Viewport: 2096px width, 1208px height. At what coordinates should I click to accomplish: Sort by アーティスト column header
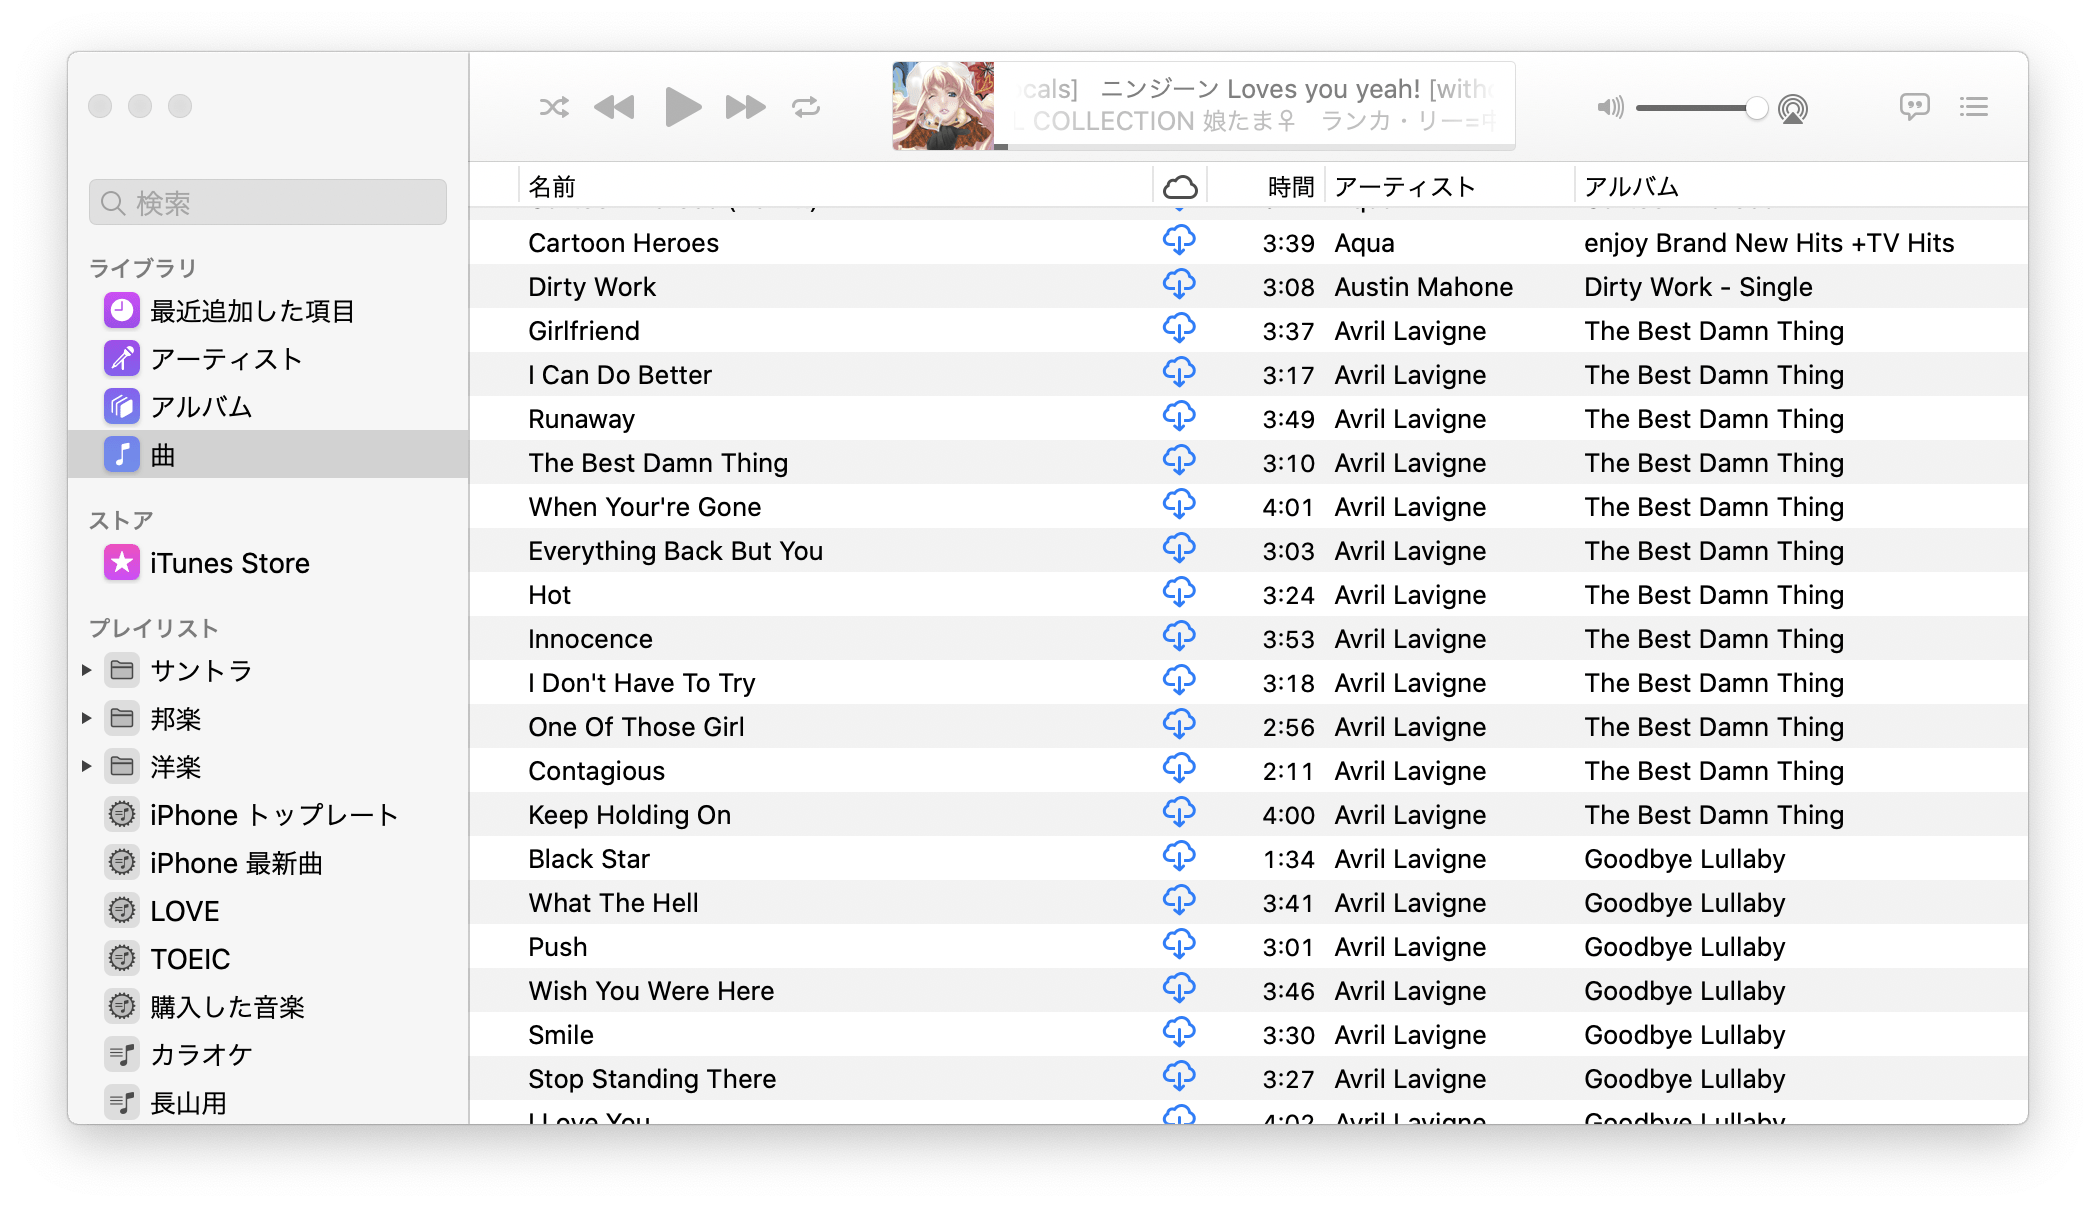[x=1450, y=186]
